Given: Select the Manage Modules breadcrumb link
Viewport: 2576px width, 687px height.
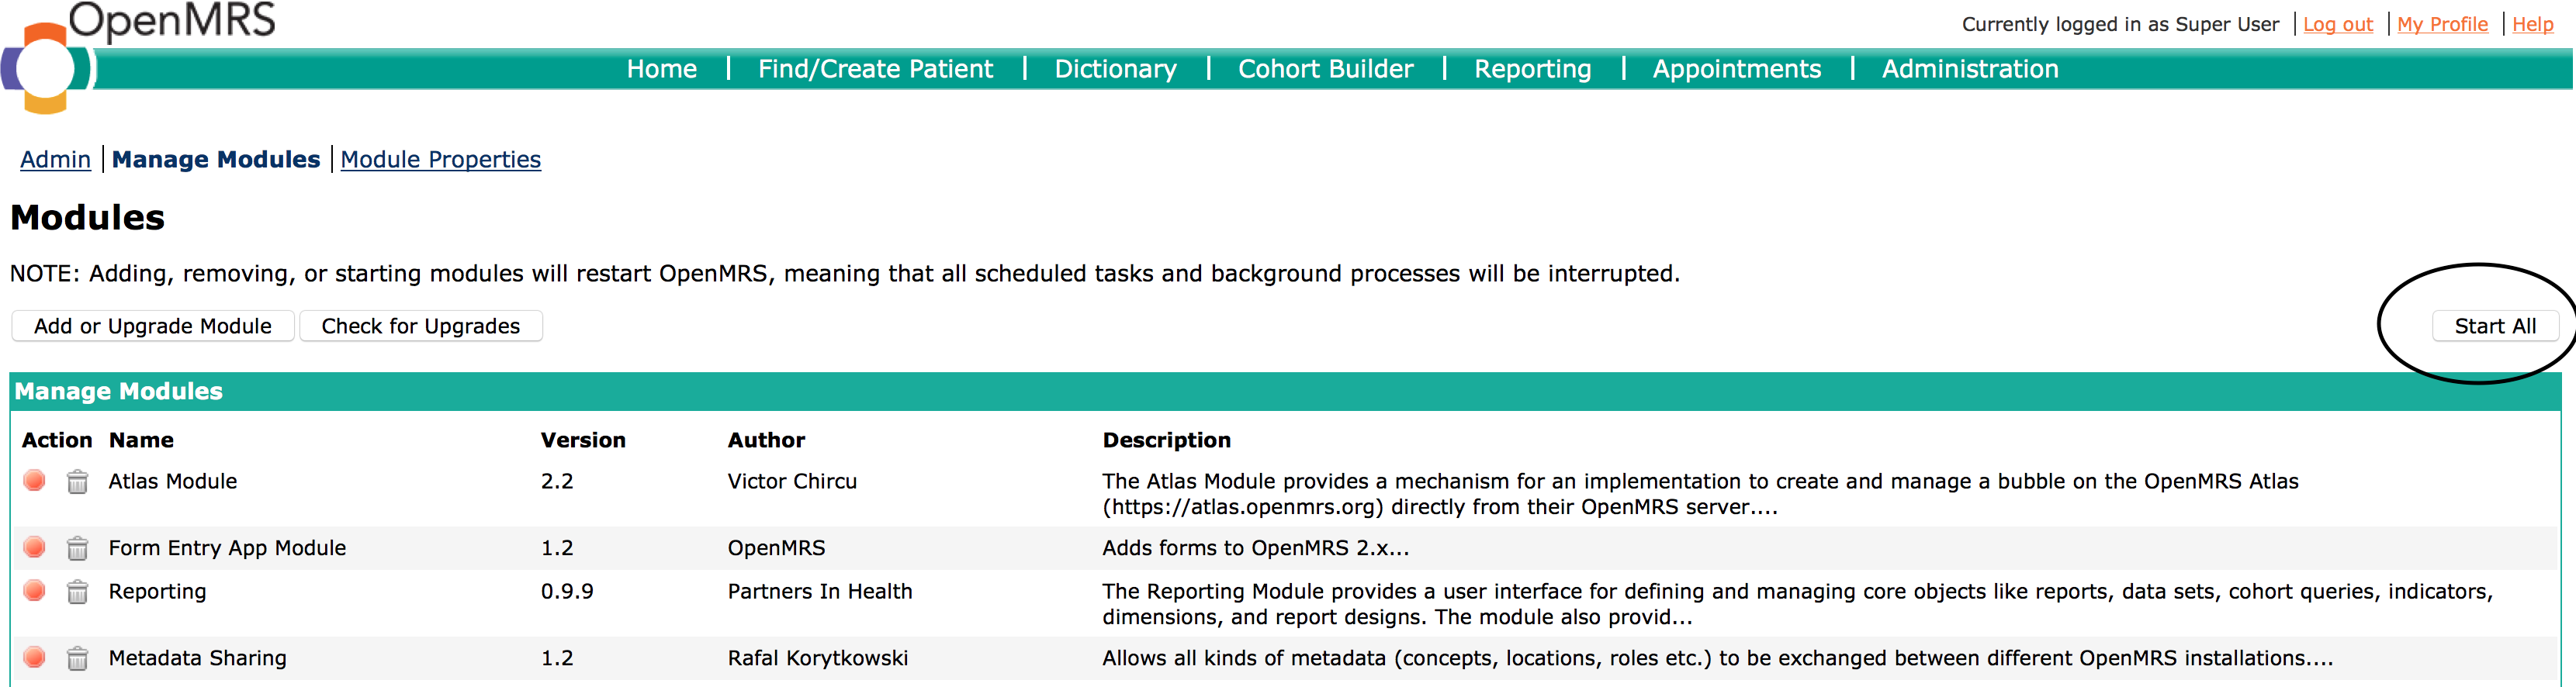Looking at the screenshot, I should [216, 159].
